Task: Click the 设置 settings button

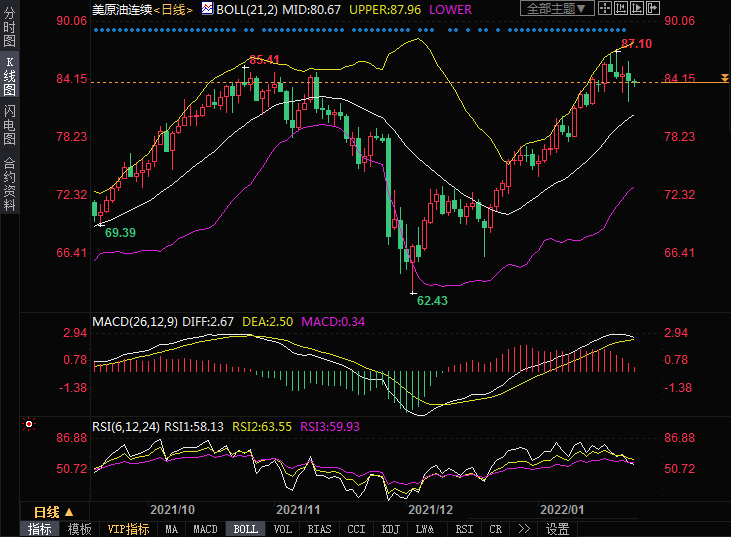Action: 558,529
